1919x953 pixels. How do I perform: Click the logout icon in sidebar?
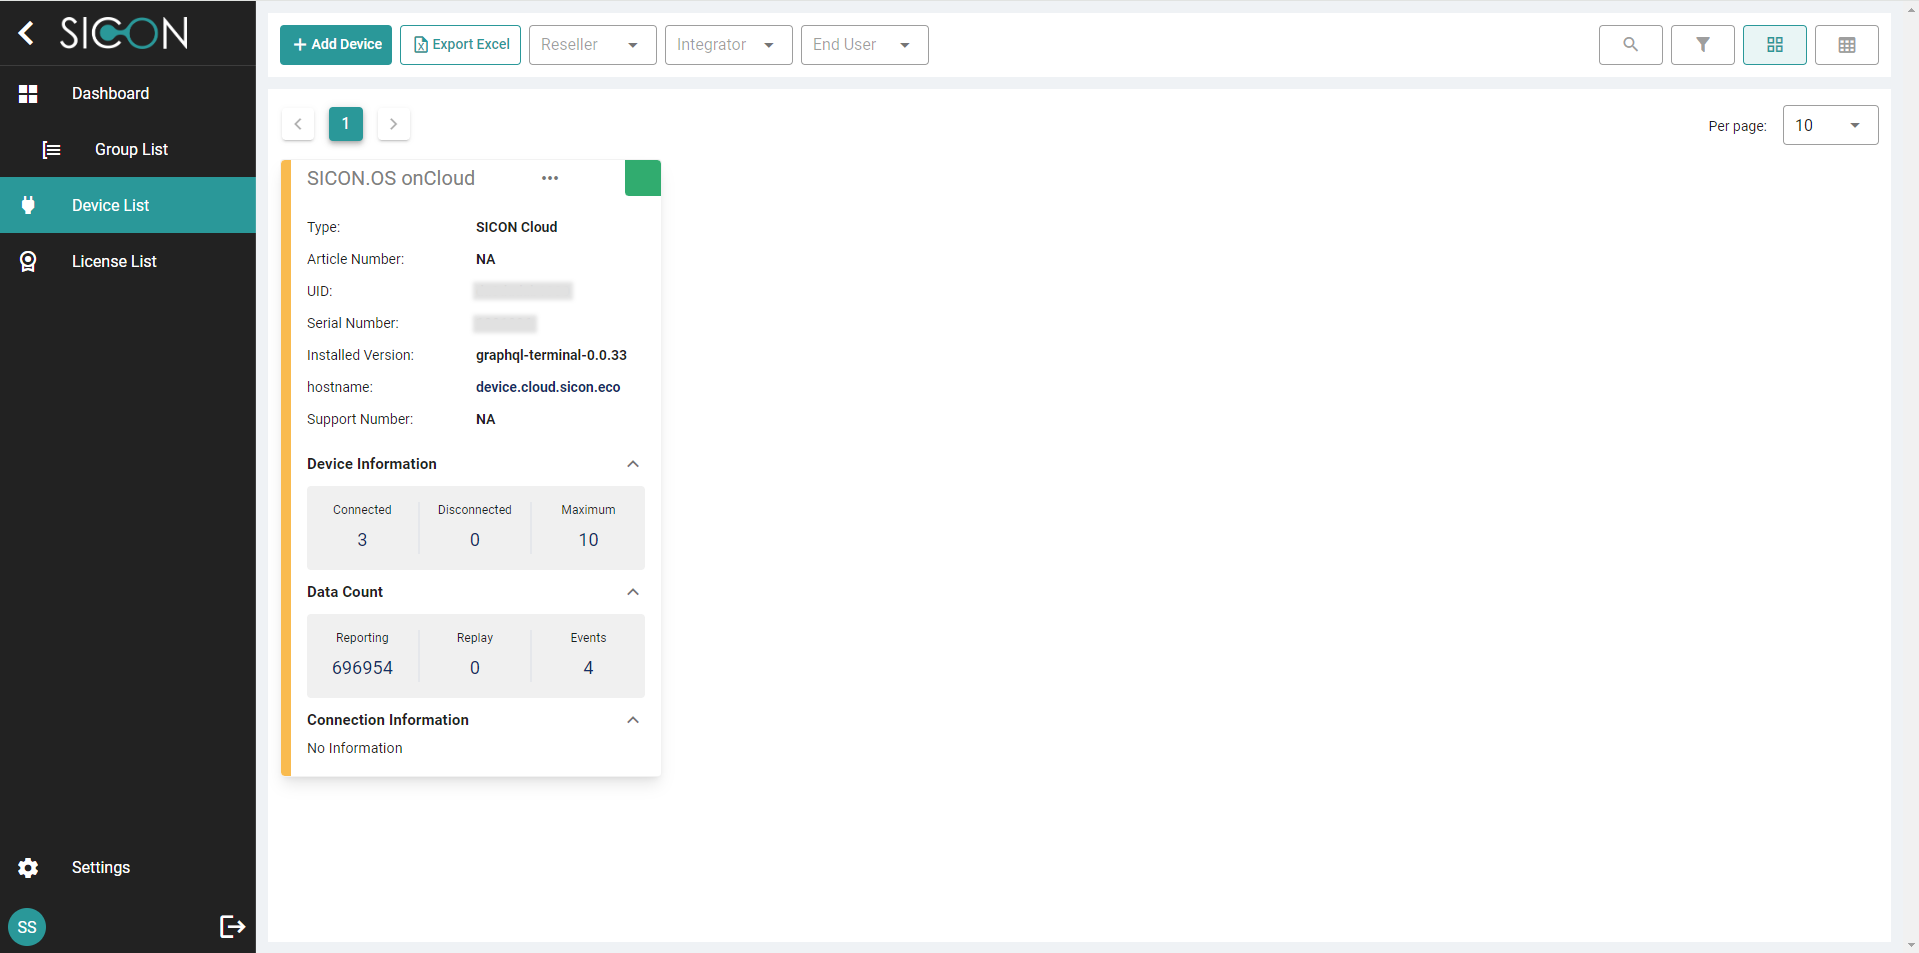[x=232, y=927]
